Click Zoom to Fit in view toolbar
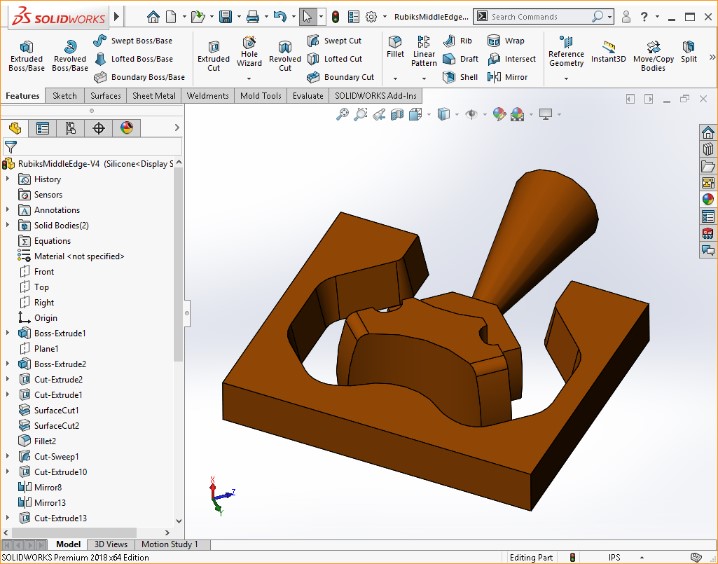 [x=342, y=114]
